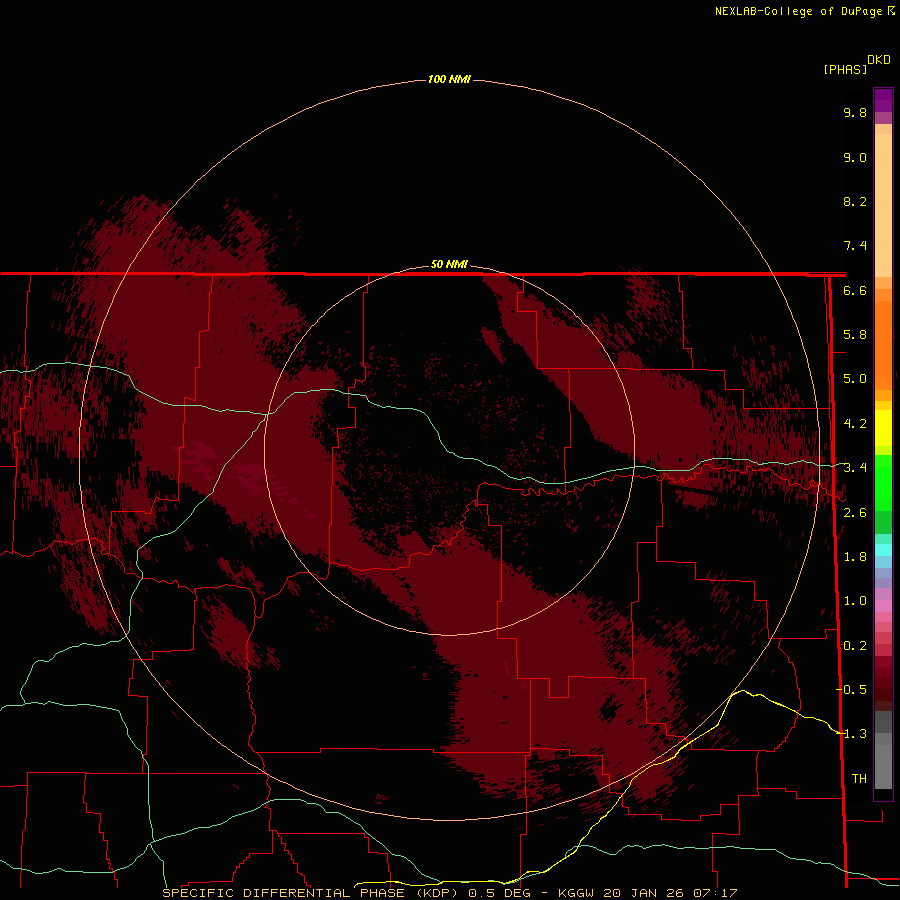Click the 9.0 value on the color scale
The width and height of the screenshot is (900, 900).
855,157
